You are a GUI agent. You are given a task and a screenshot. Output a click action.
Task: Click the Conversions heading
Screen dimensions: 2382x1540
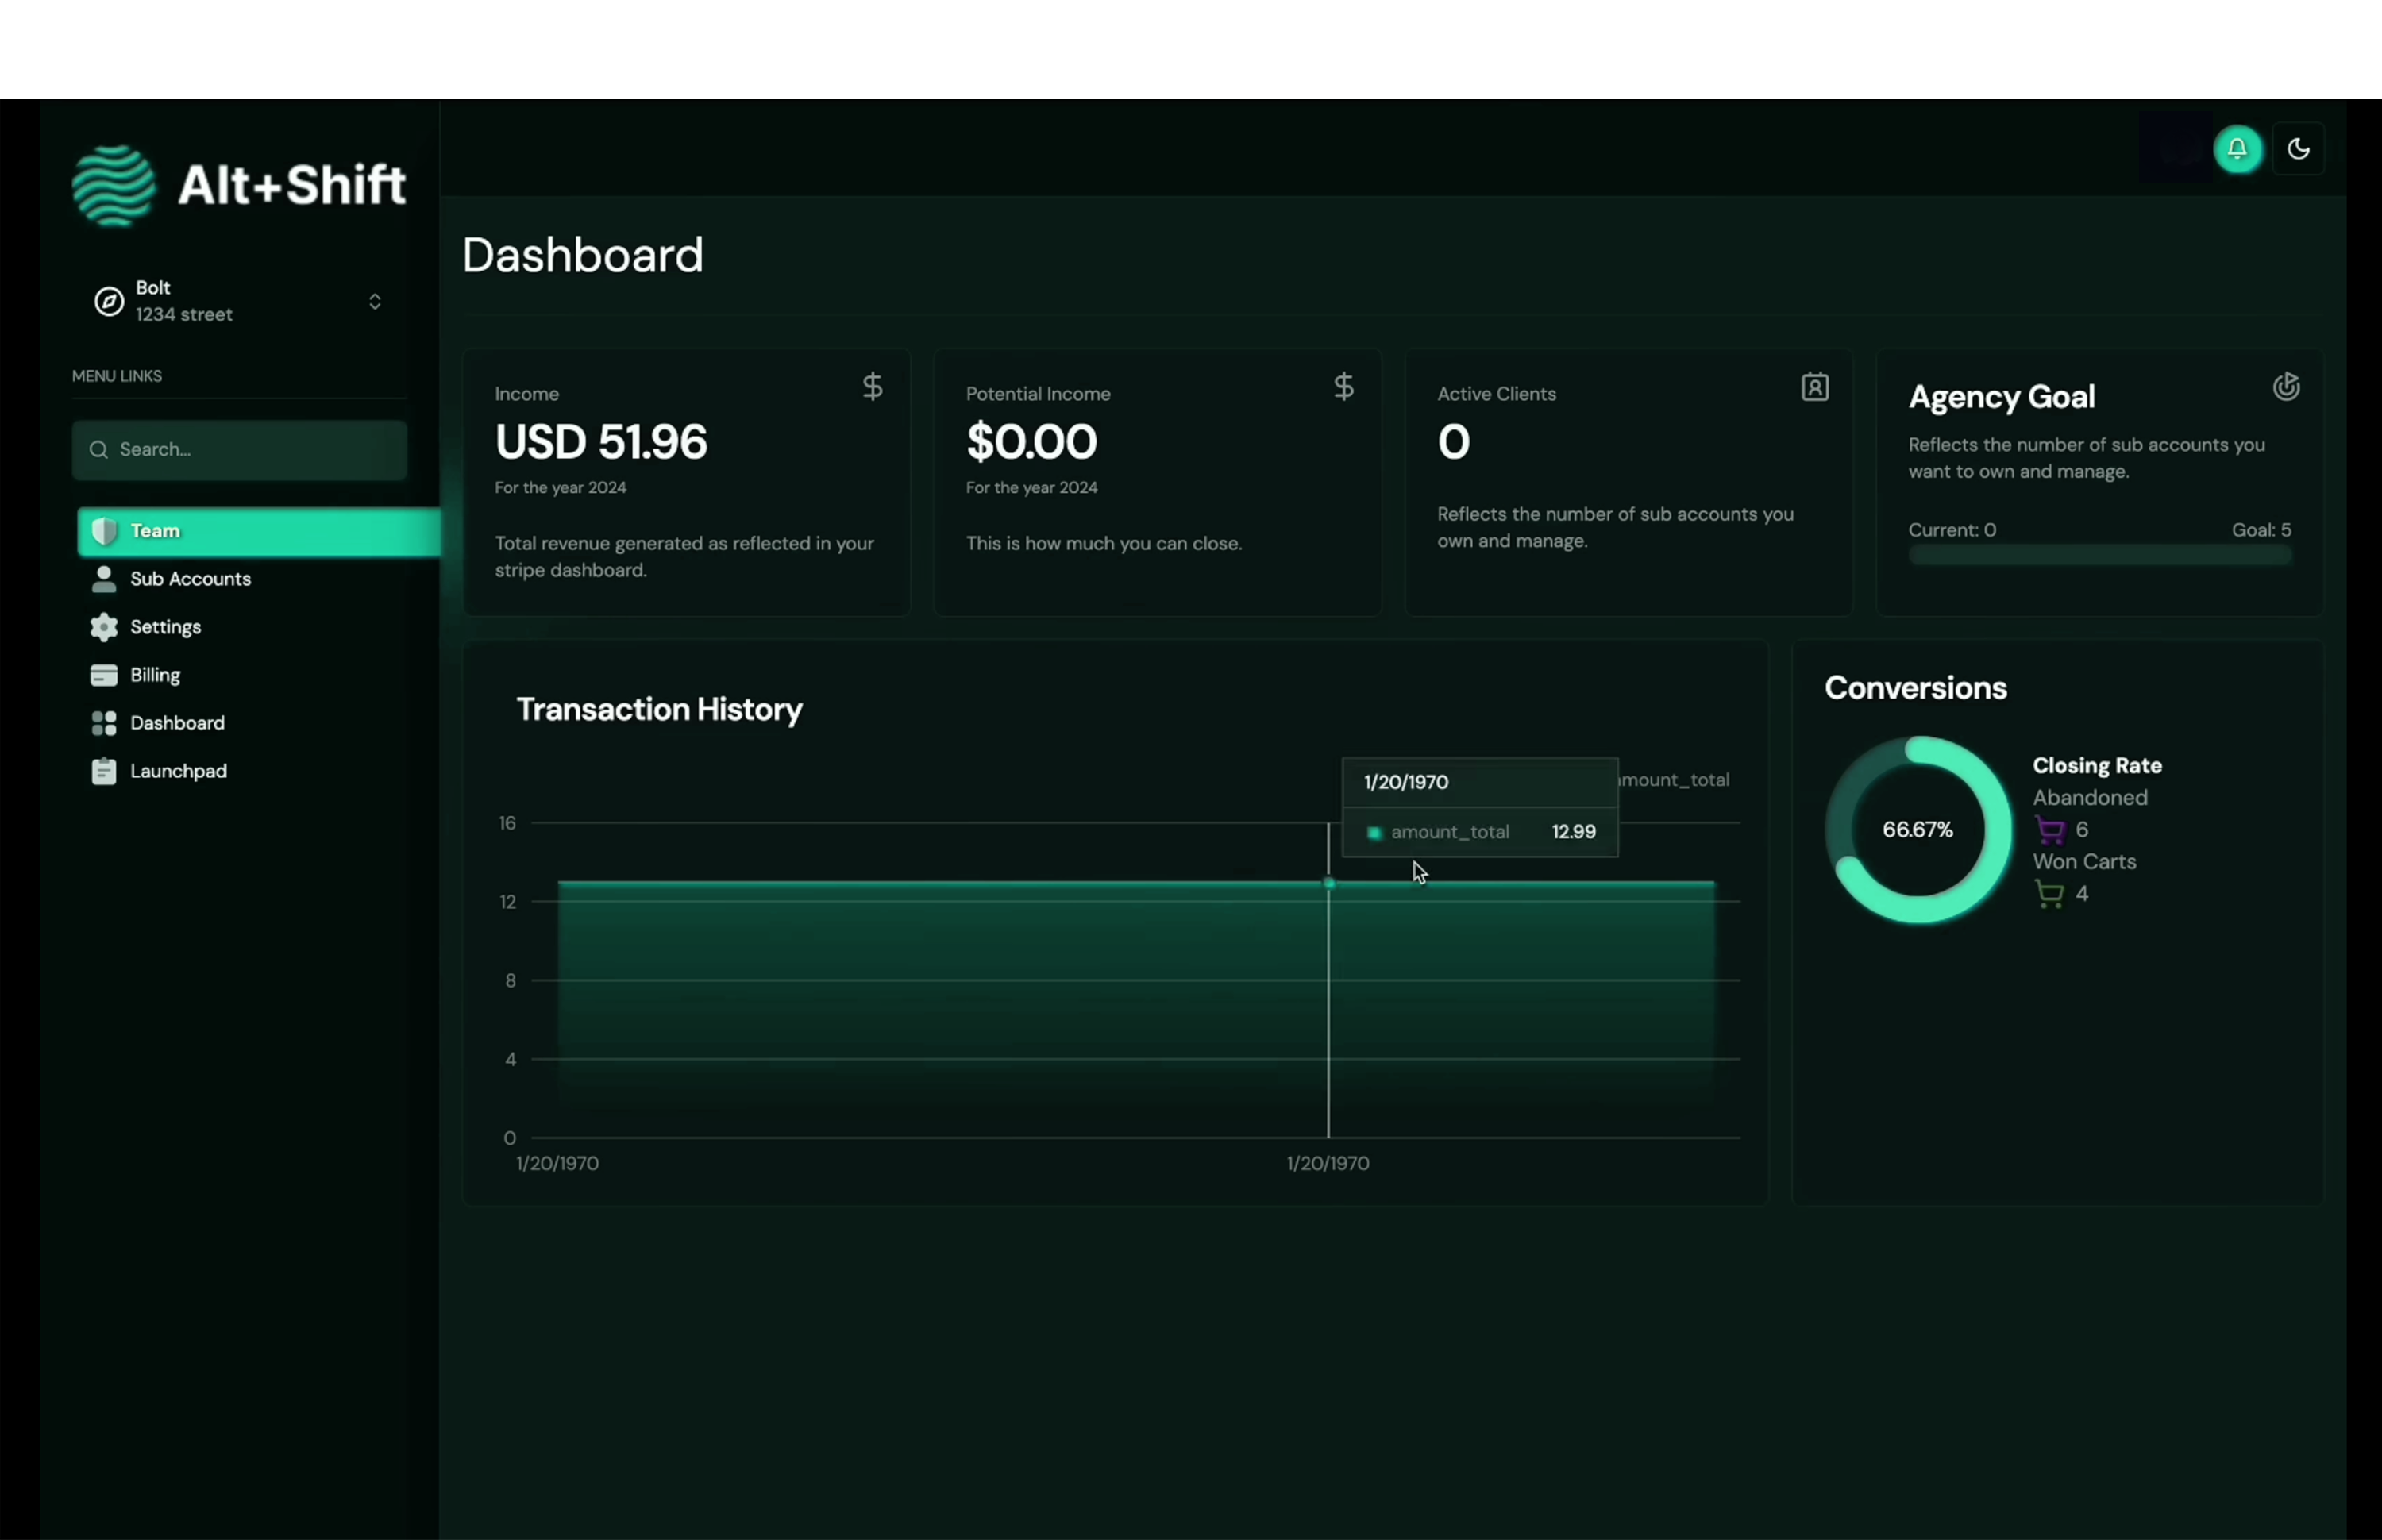click(1915, 688)
